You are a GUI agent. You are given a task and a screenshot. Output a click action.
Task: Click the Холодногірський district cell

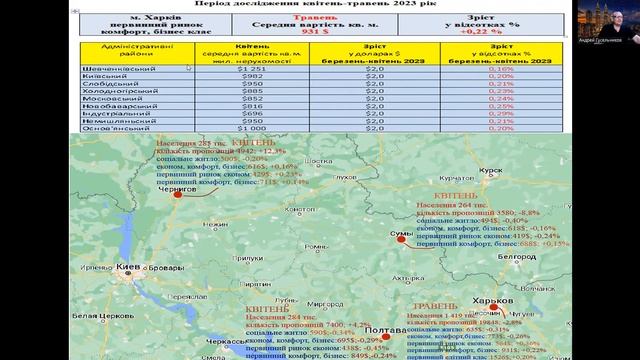(x=138, y=91)
